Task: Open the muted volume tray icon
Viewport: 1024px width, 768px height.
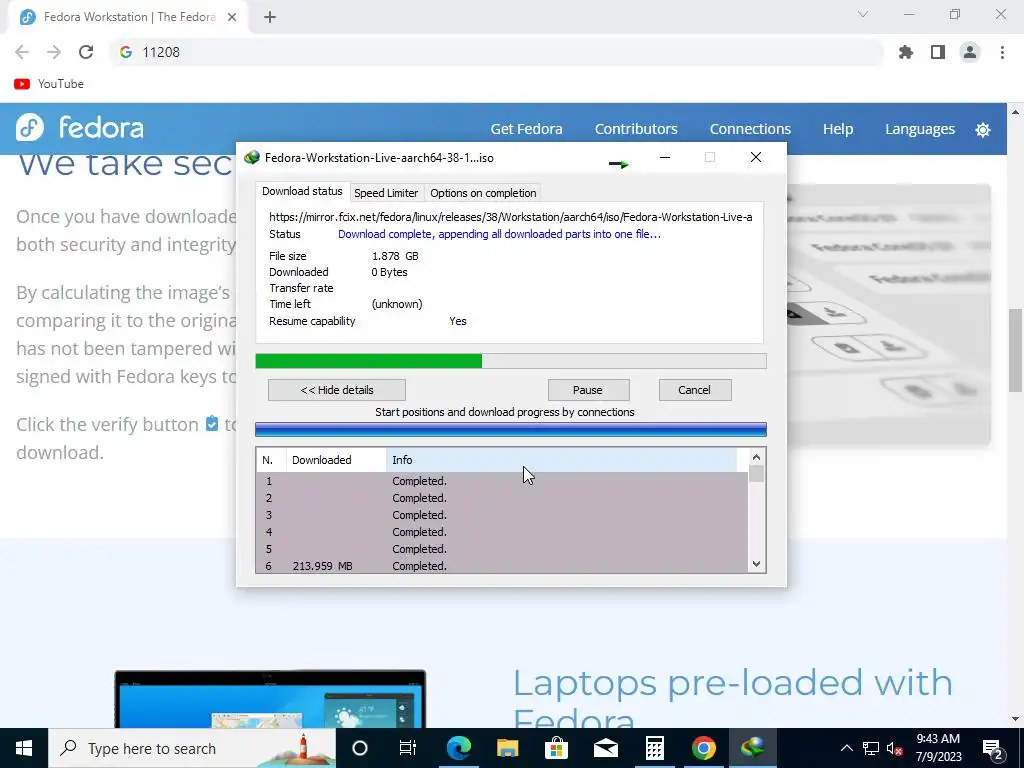Action: tap(895, 748)
